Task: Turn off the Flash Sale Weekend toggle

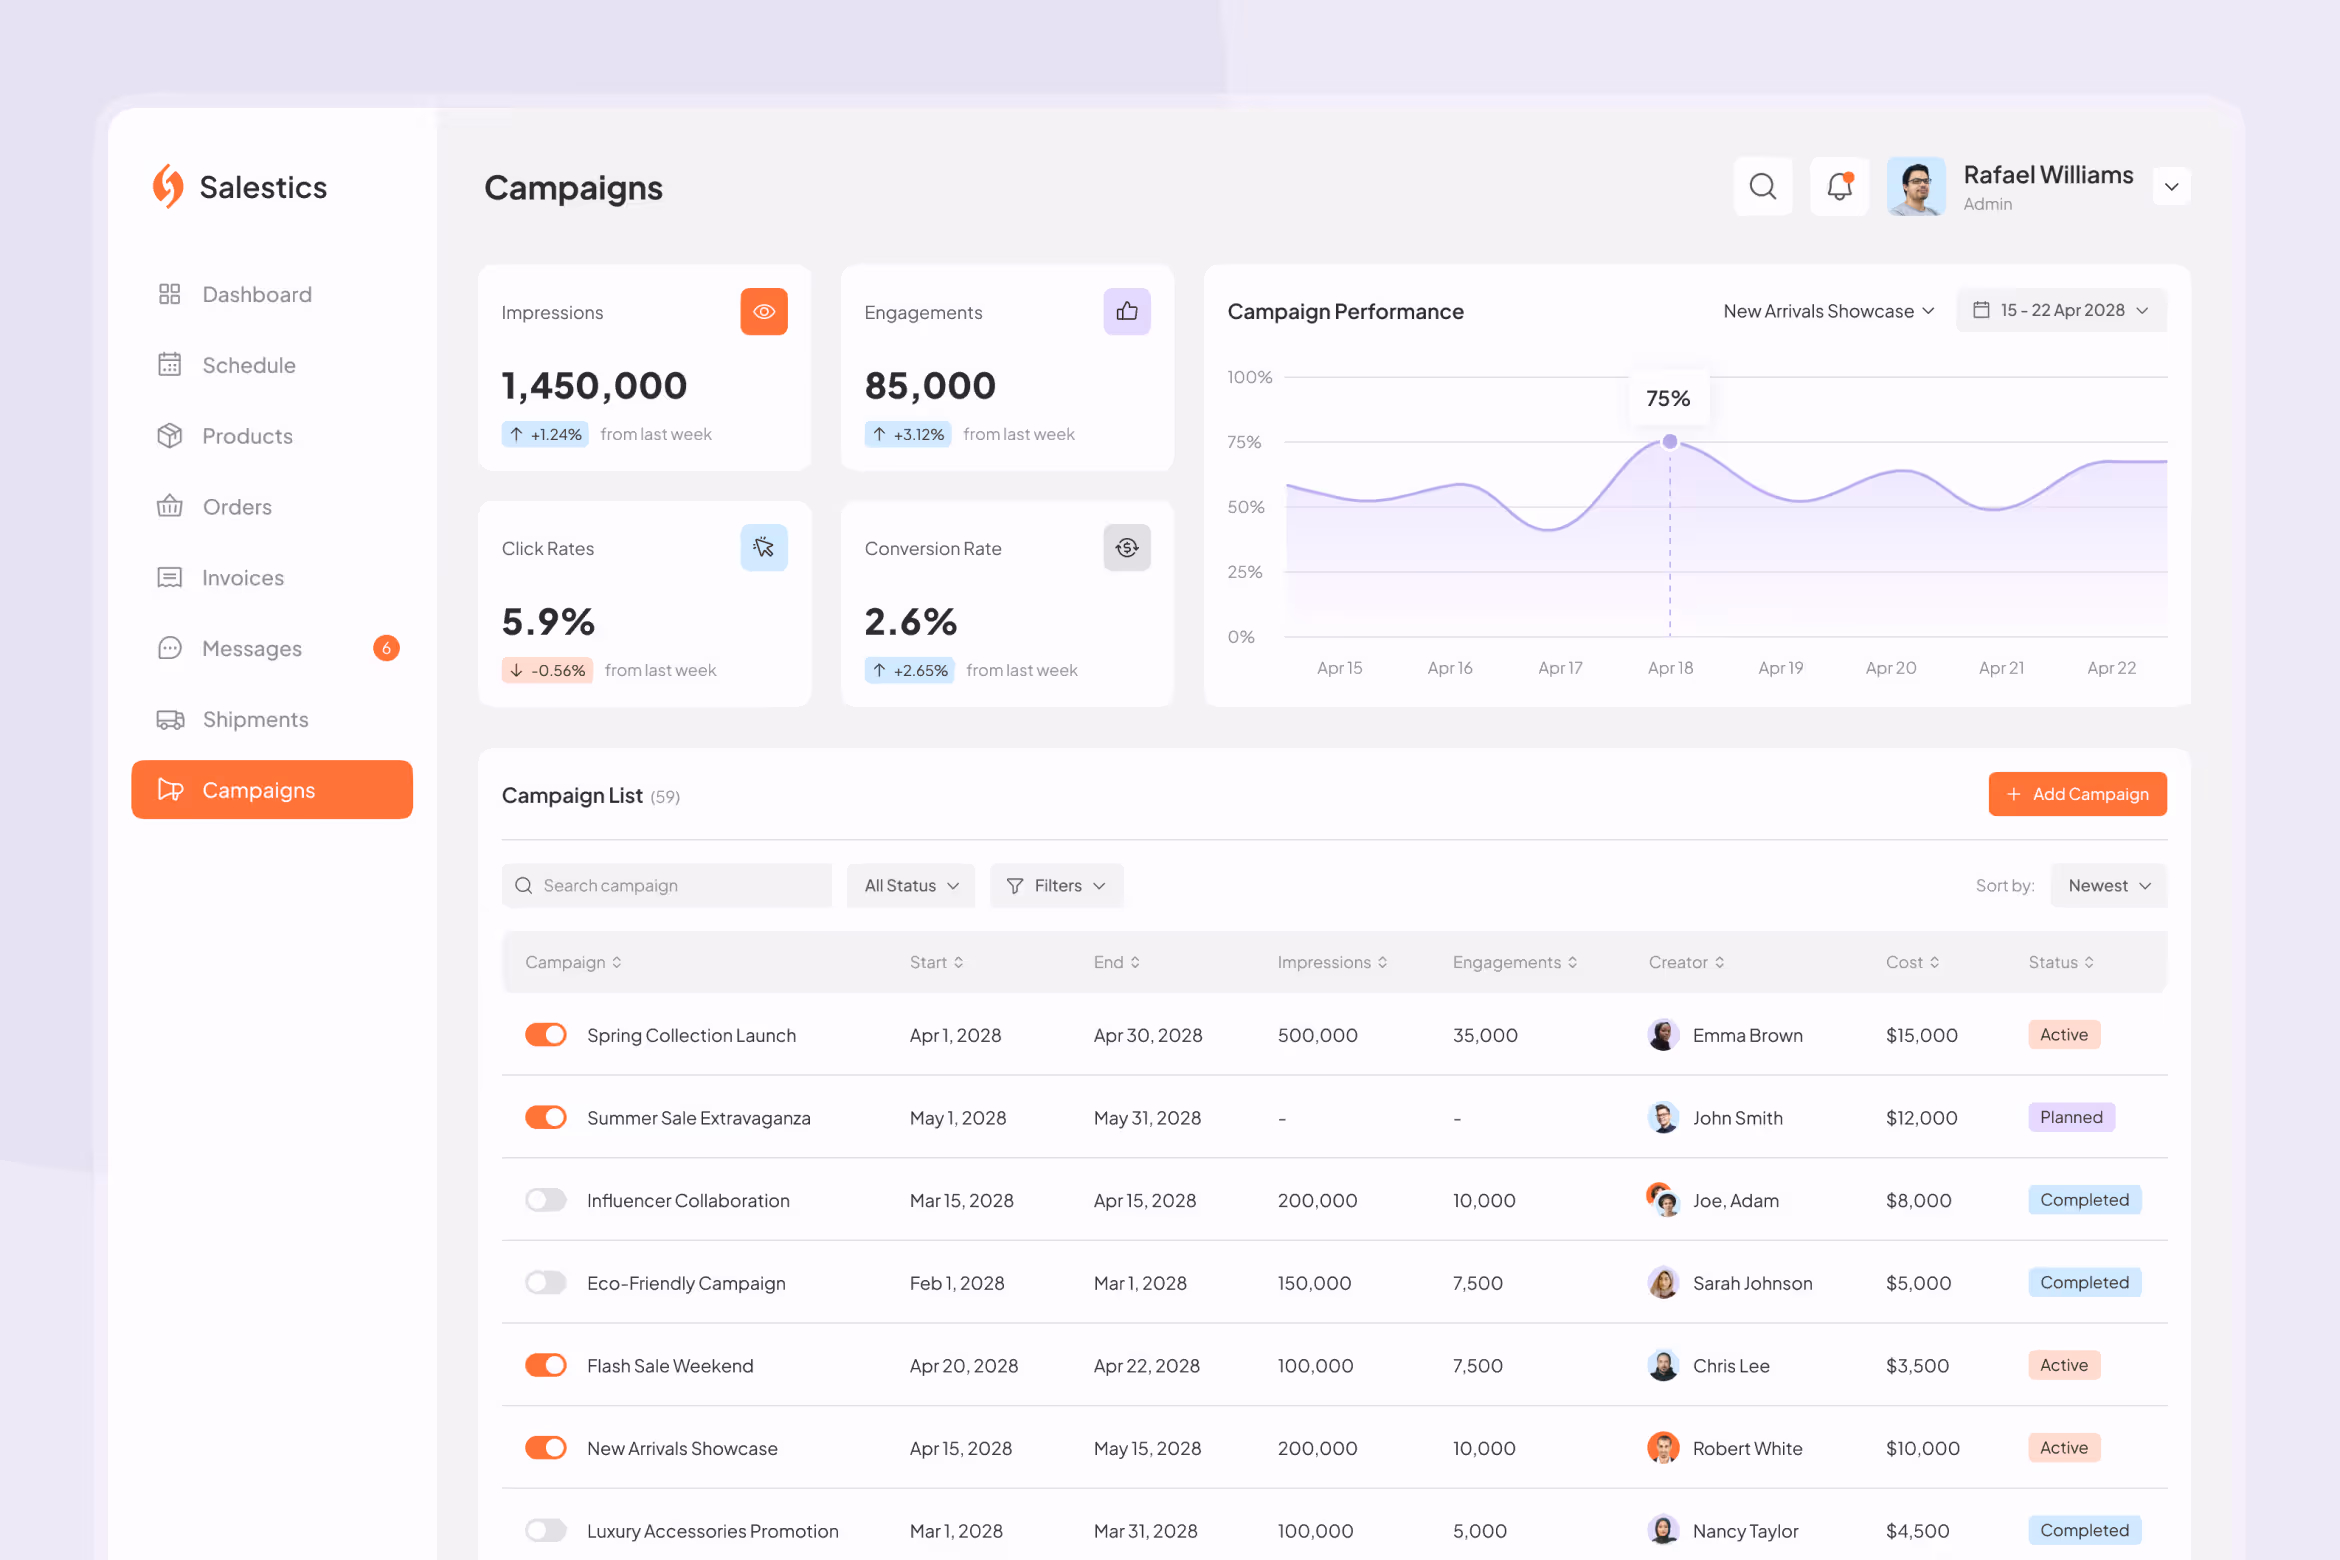Action: (546, 1365)
